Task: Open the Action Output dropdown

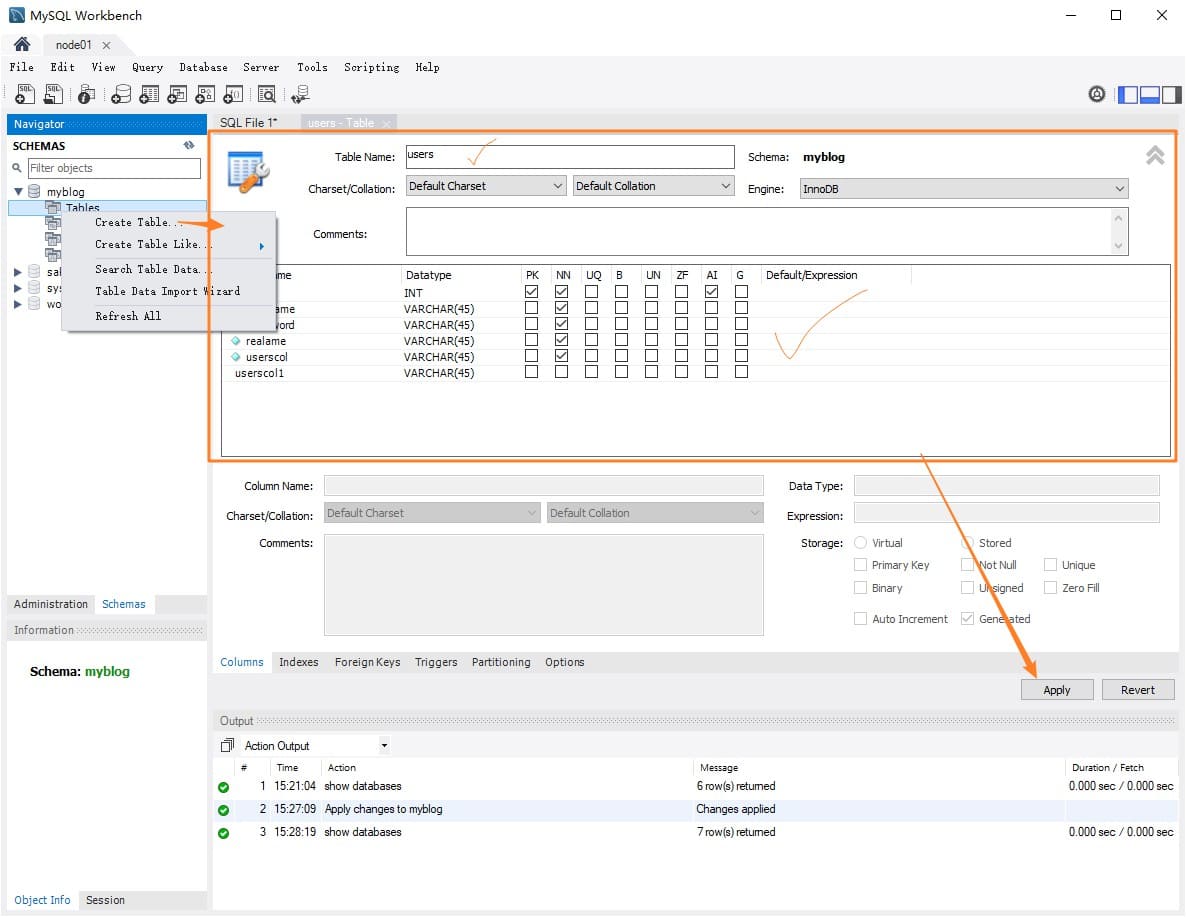Action: pos(315,746)
